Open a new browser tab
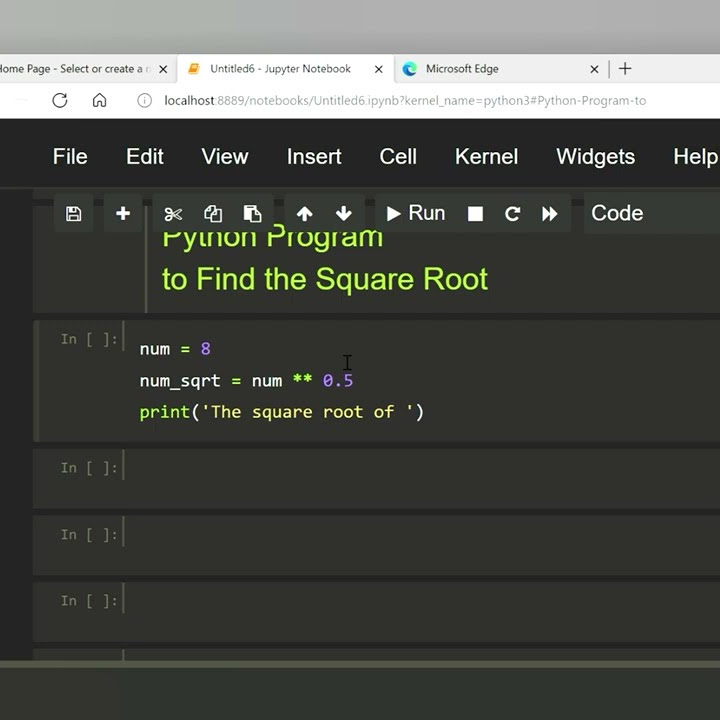 click(x=625, y=69)
